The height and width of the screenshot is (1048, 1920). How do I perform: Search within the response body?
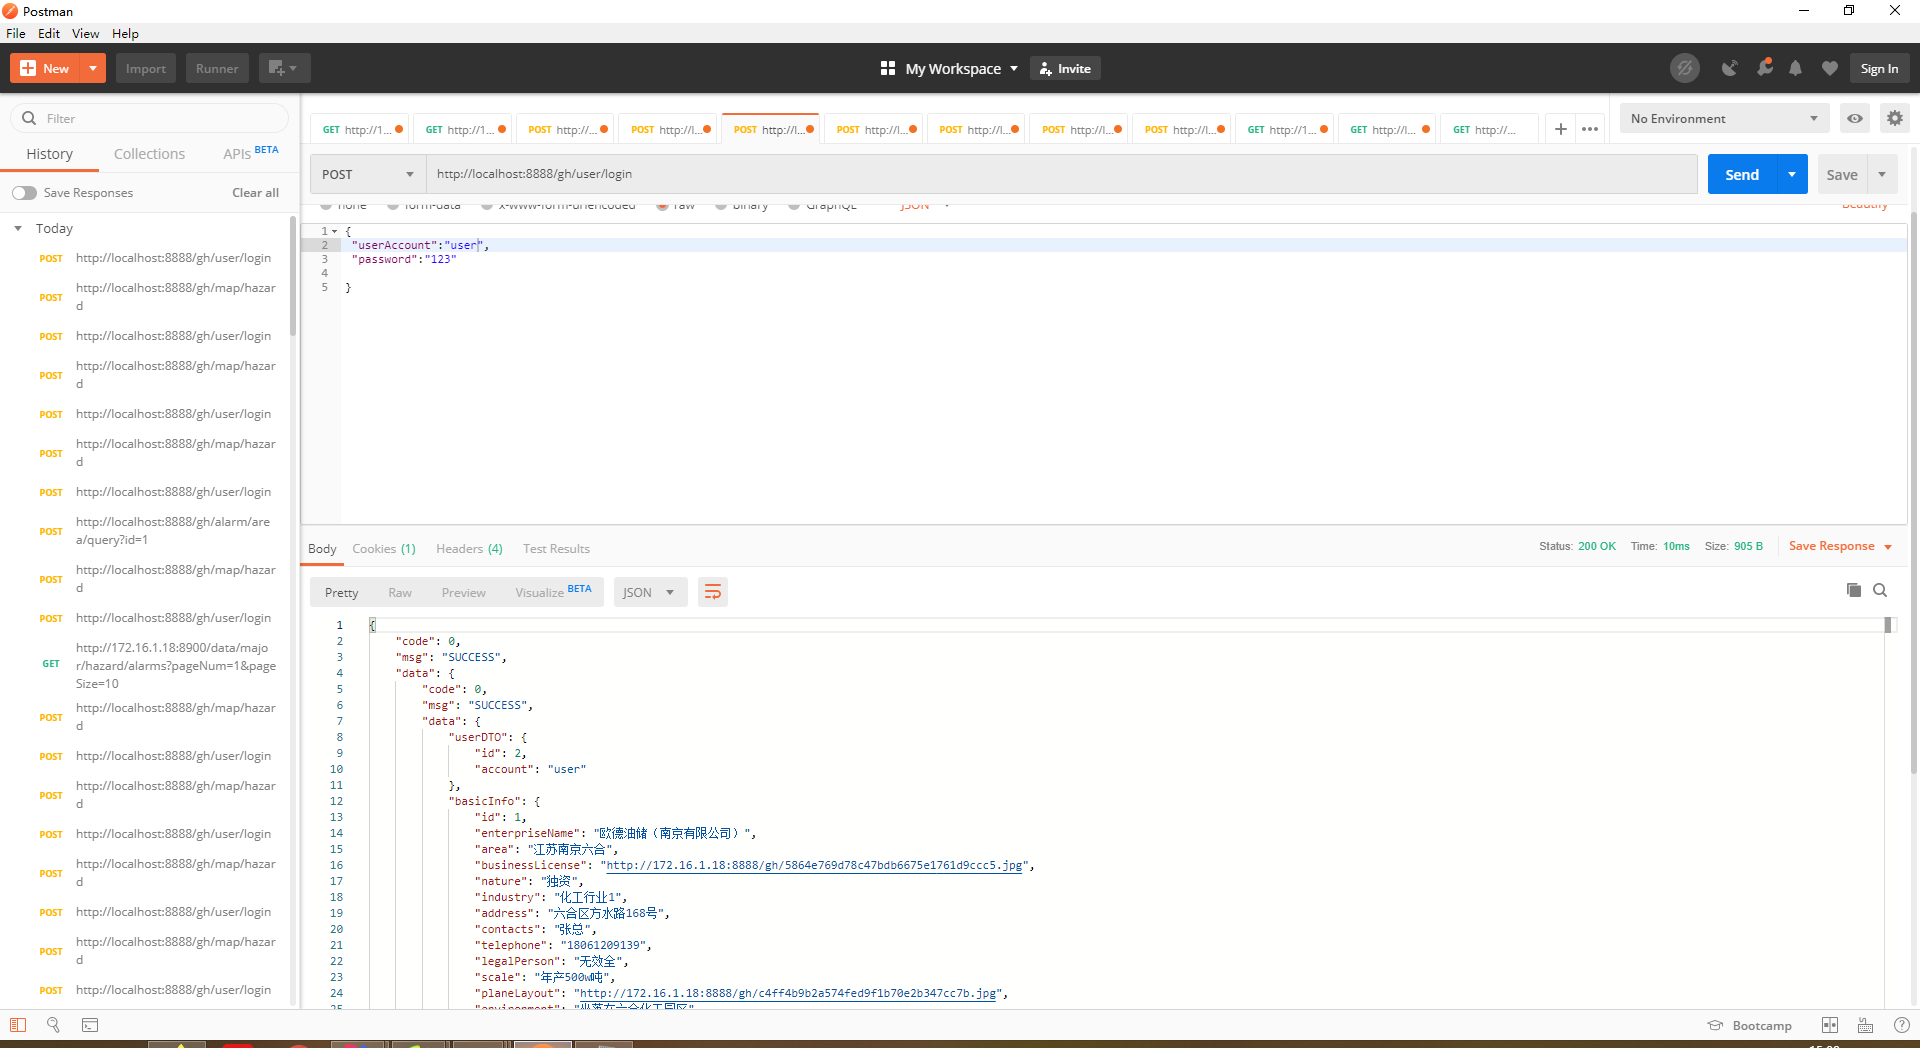click(1880, 590)
